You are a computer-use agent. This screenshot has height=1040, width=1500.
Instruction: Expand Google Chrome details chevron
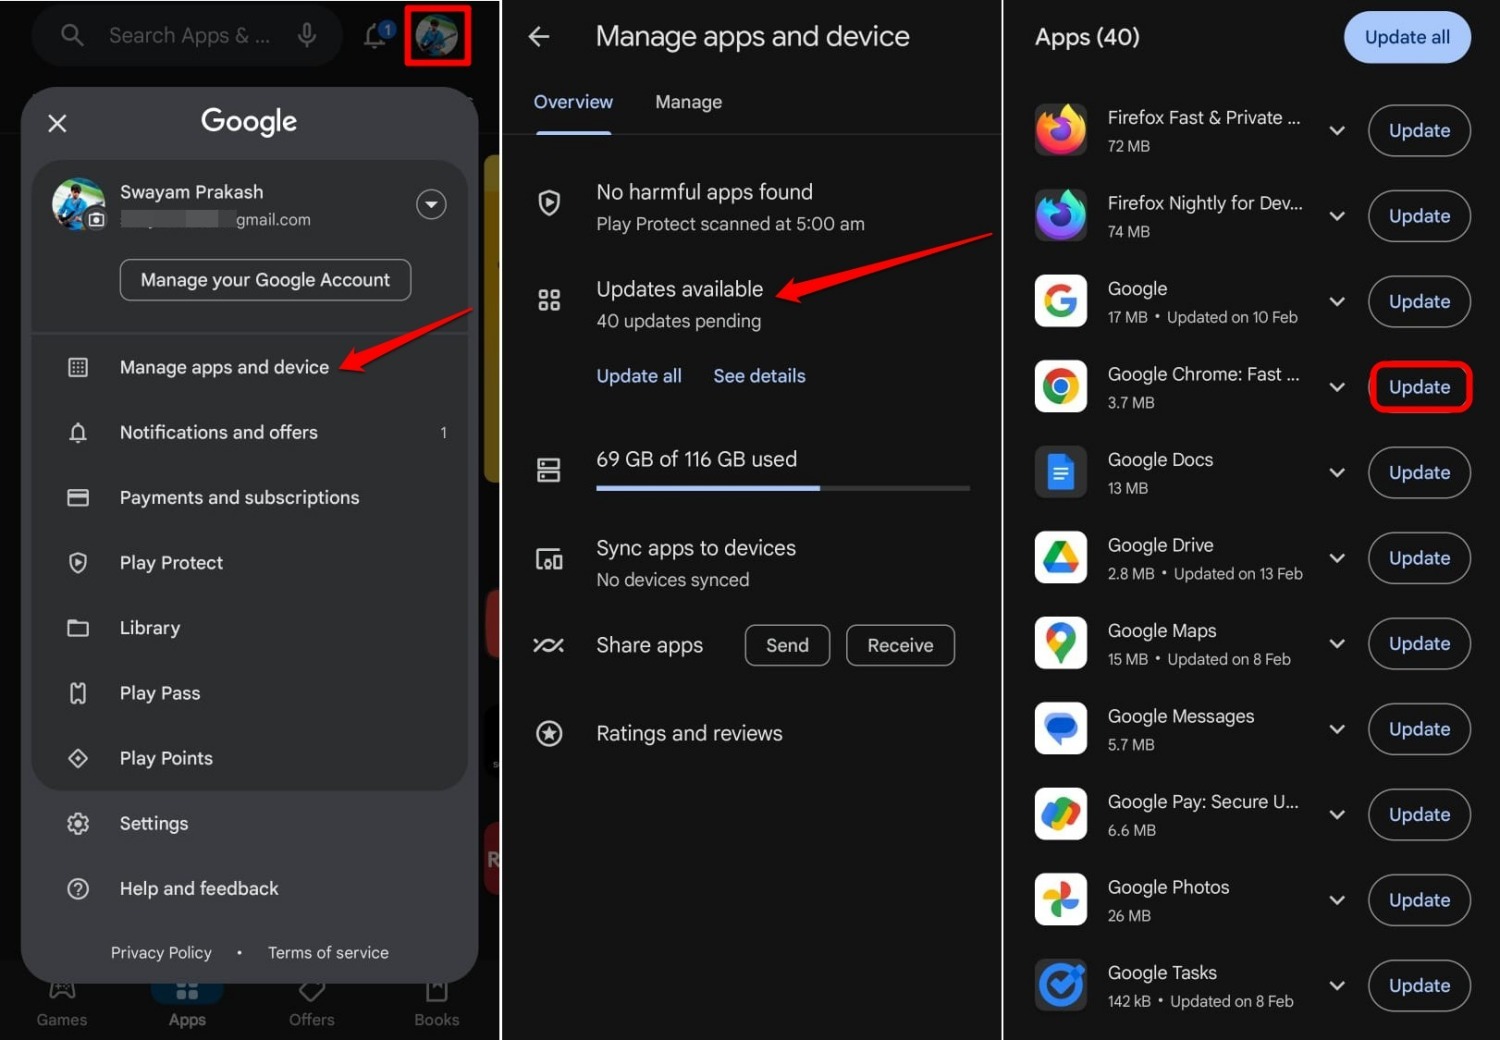(1337, 387)
